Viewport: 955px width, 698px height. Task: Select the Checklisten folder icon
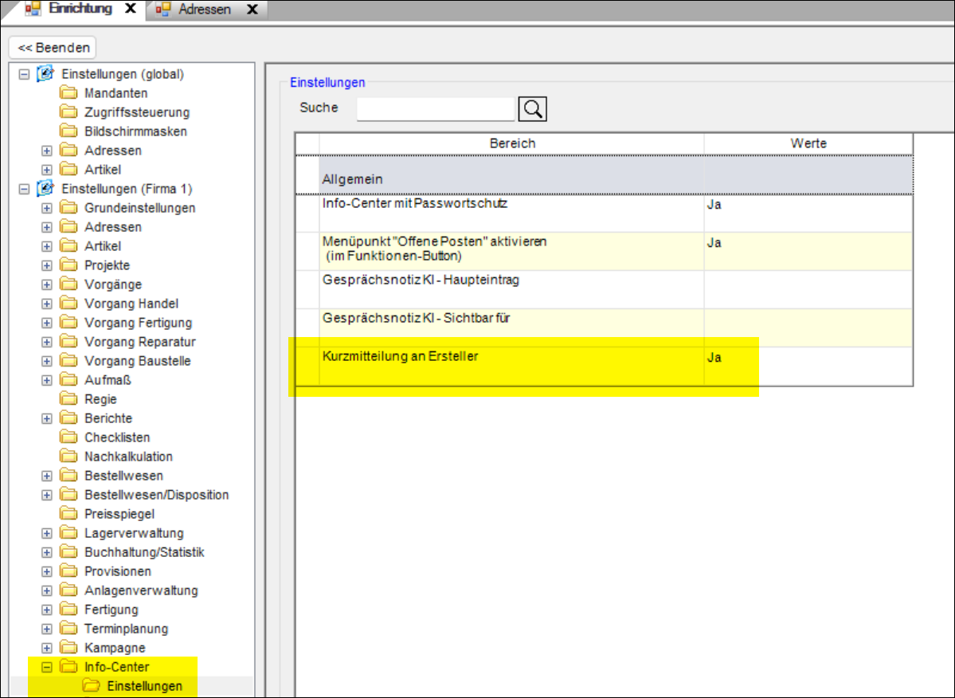coord(69,437)
